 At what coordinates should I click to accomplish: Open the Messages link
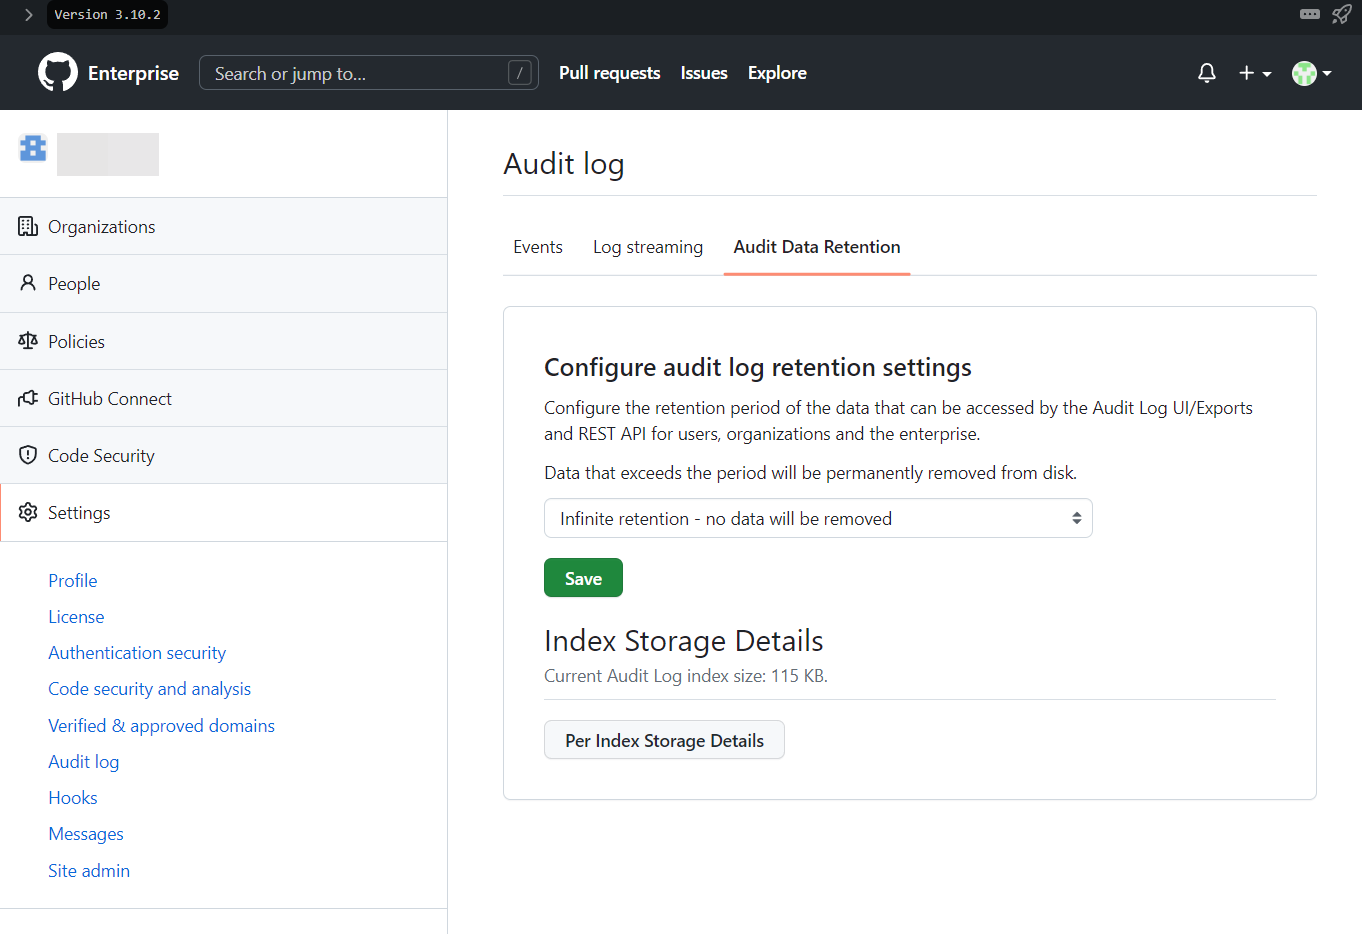coord(86,834)
